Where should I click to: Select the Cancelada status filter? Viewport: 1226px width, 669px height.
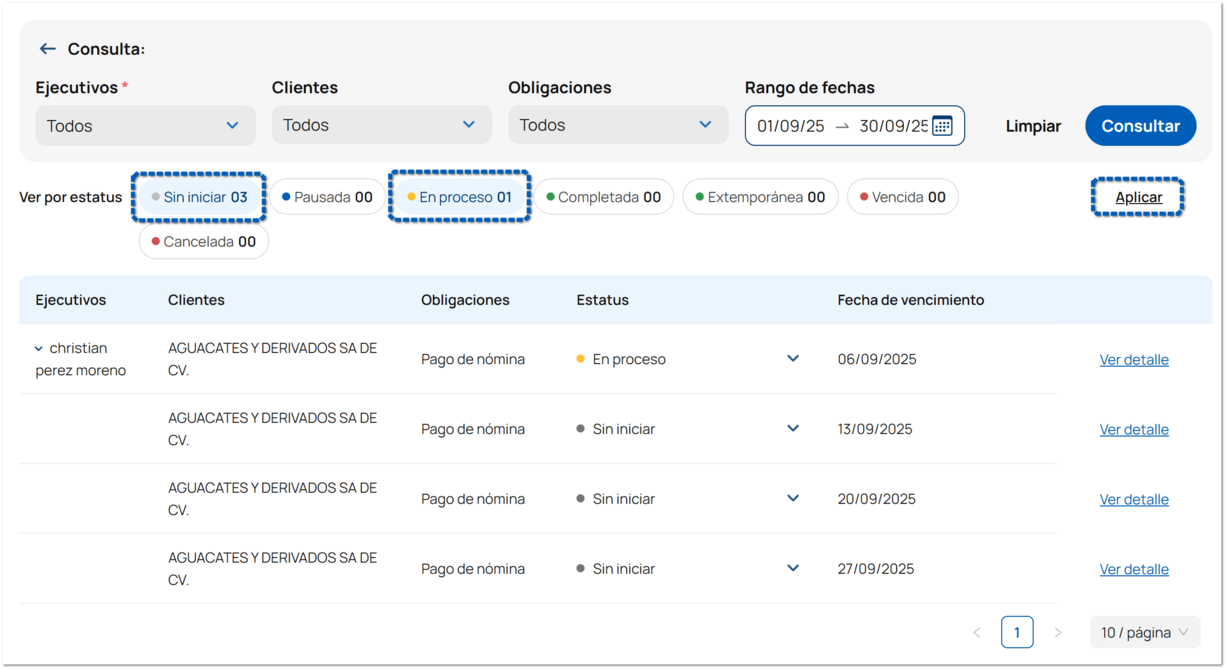point(204,241)
